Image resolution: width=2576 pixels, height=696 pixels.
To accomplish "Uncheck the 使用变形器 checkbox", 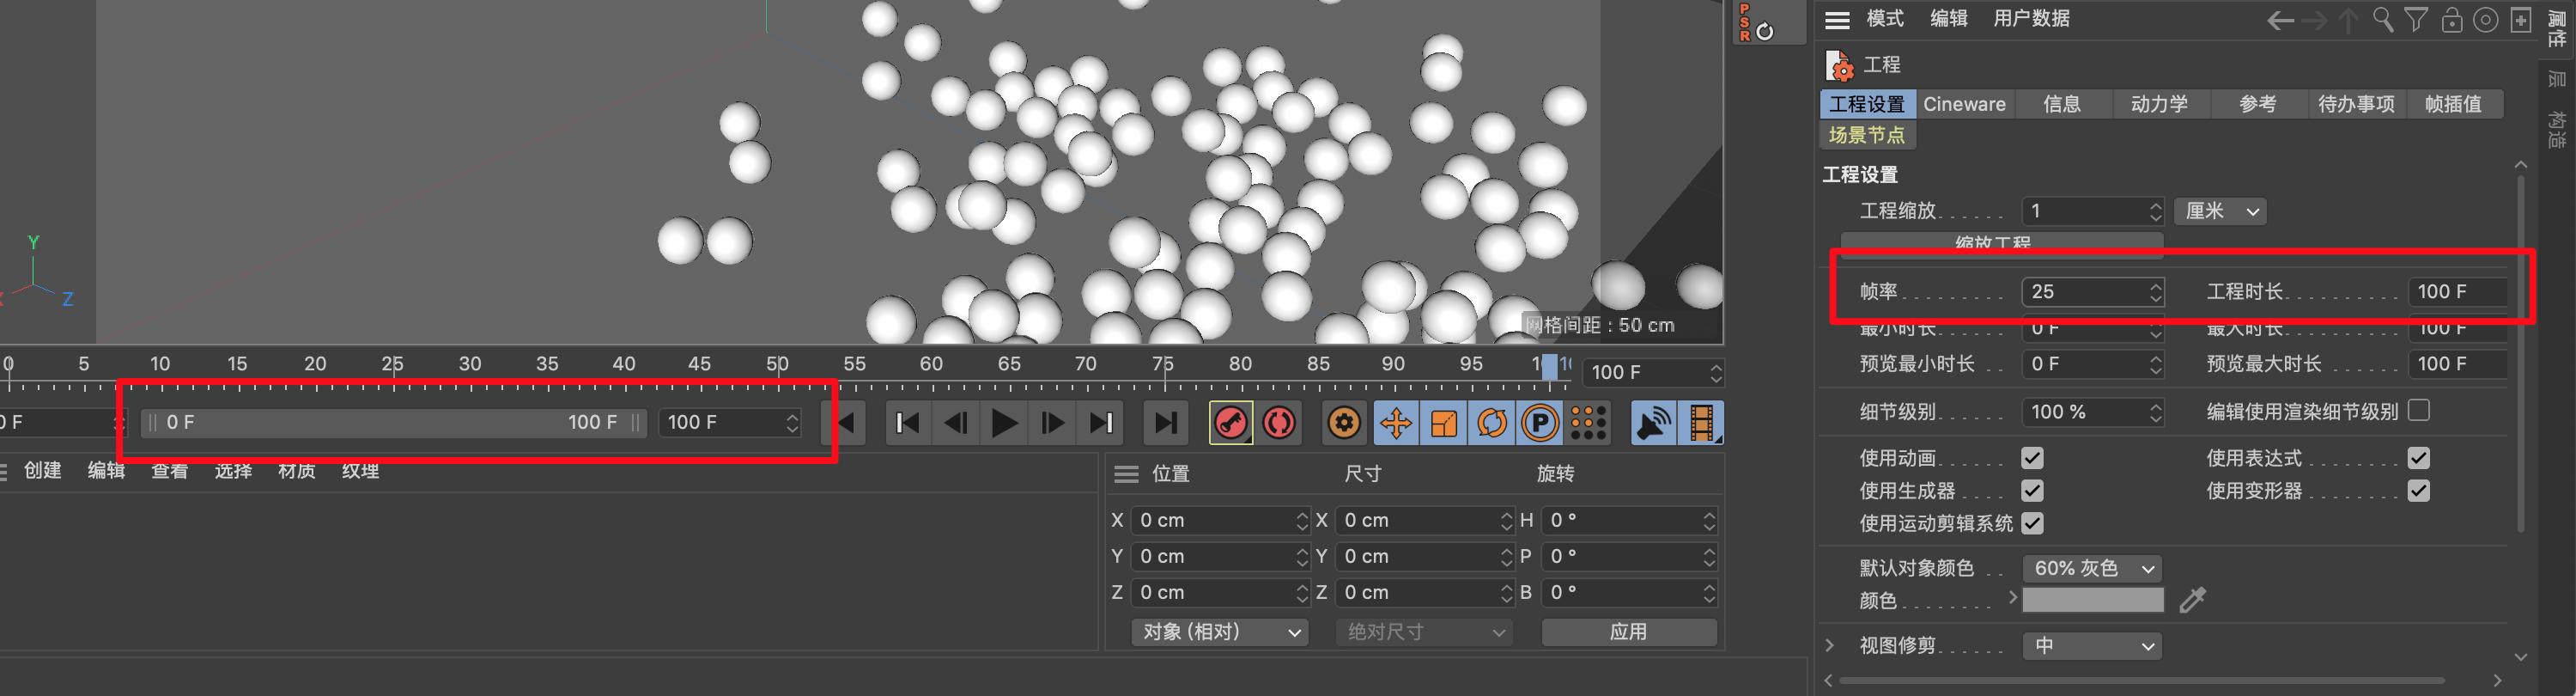I will [2419, 491].
